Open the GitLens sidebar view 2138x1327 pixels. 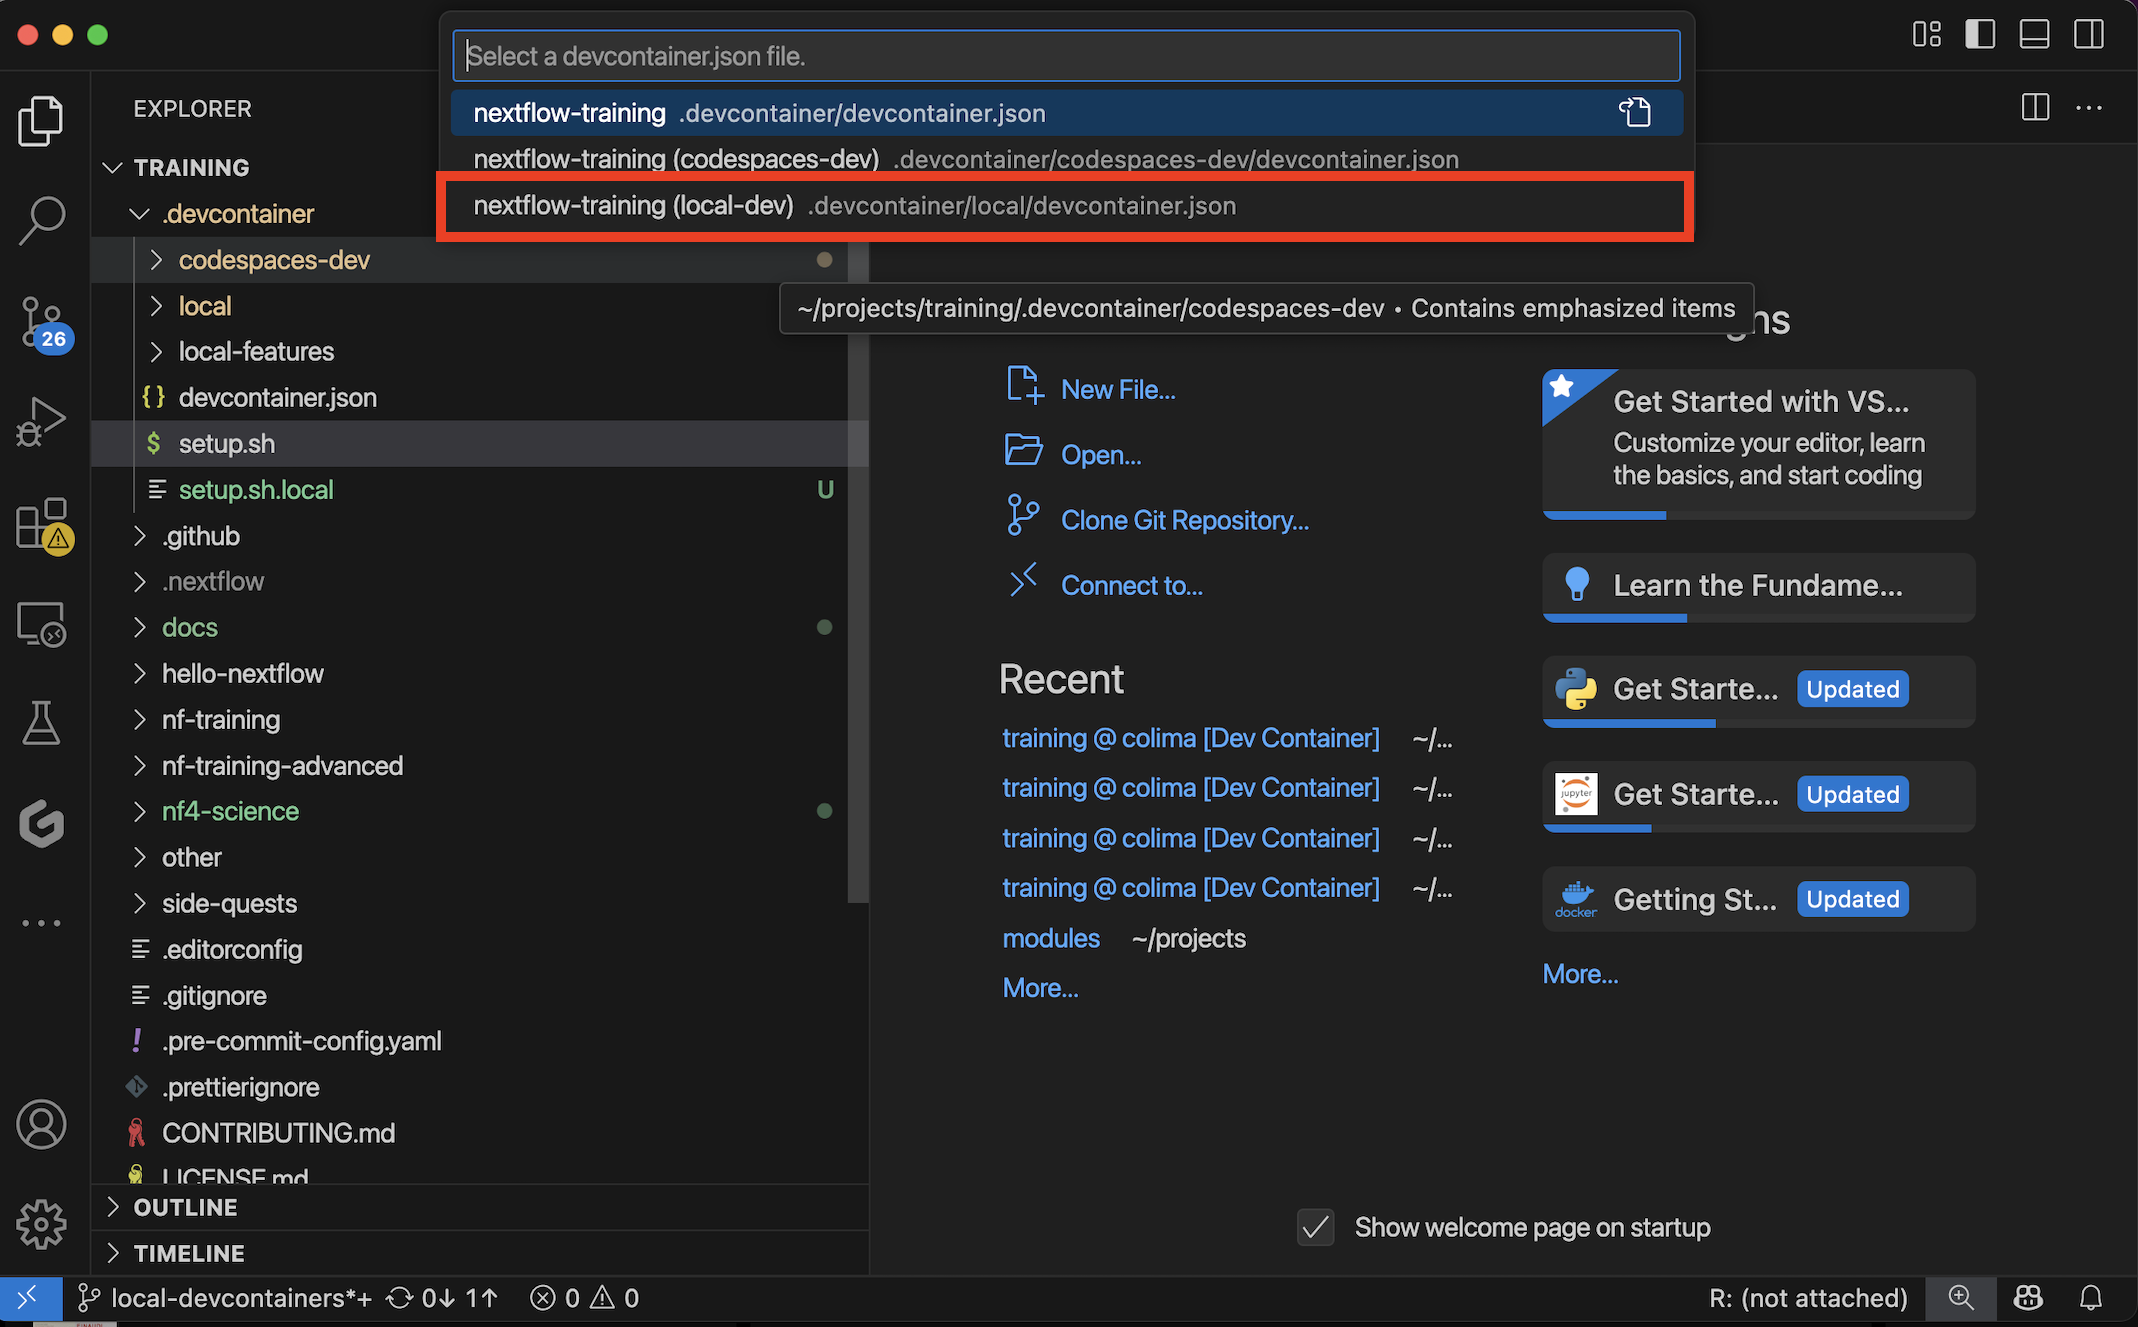(x=44, y=823)
